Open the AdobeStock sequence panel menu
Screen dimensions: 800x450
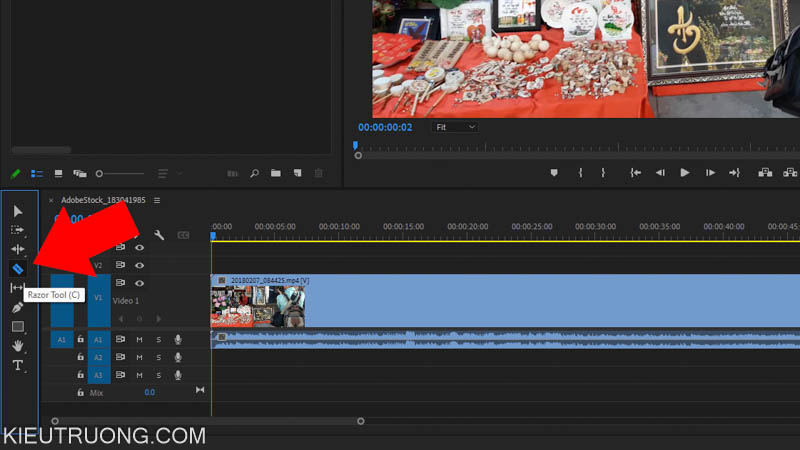157,200
